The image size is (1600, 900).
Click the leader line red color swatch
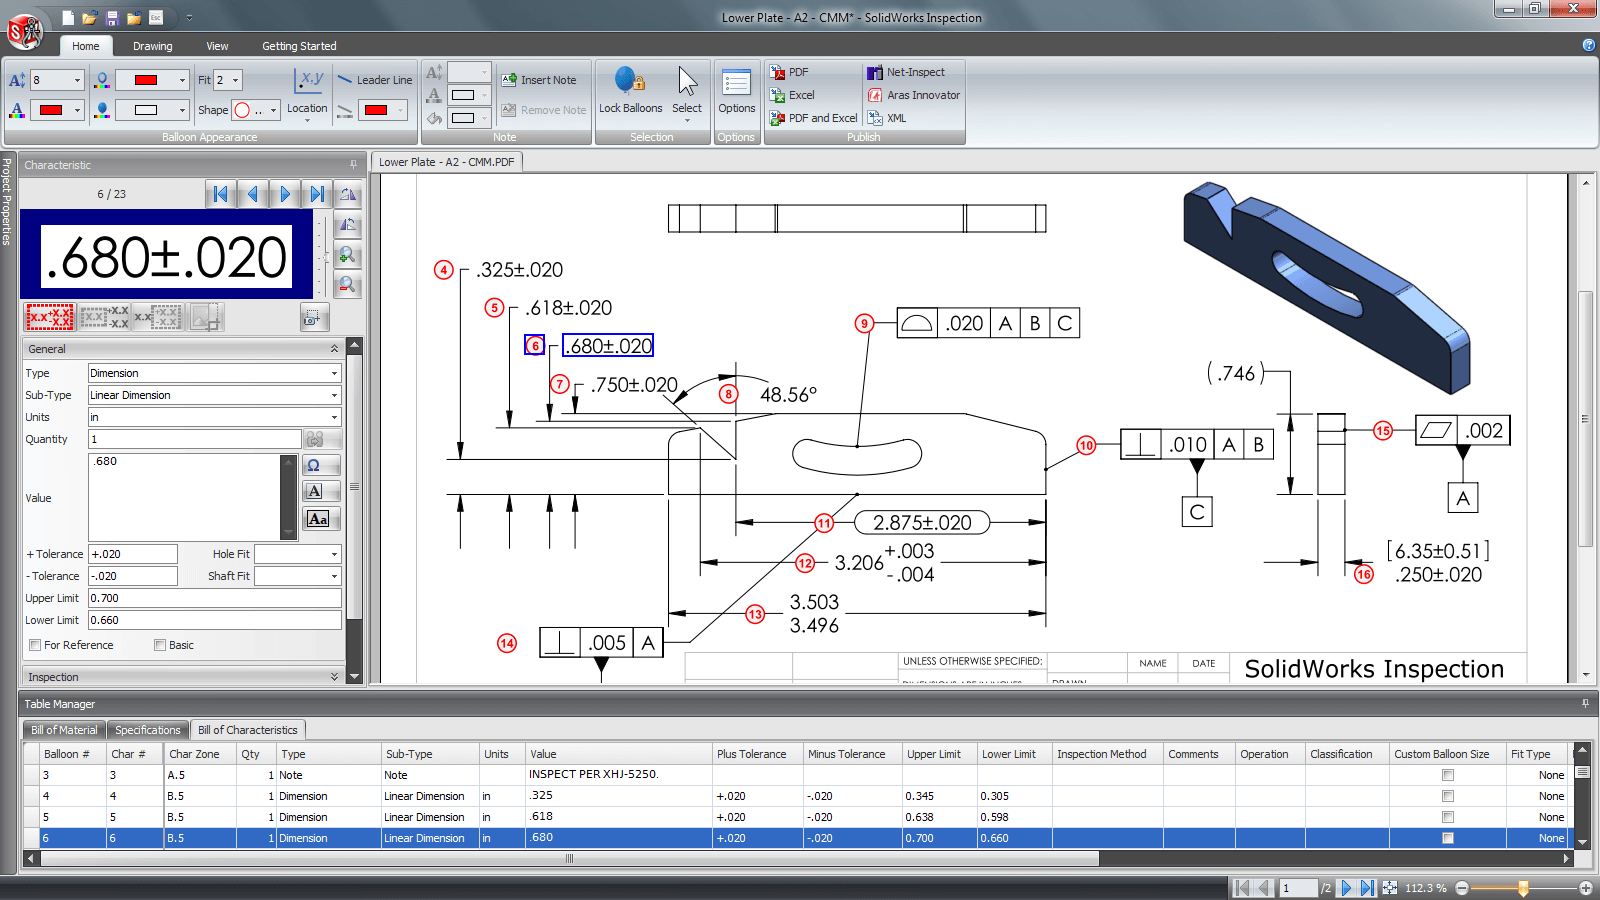(376, 110)
